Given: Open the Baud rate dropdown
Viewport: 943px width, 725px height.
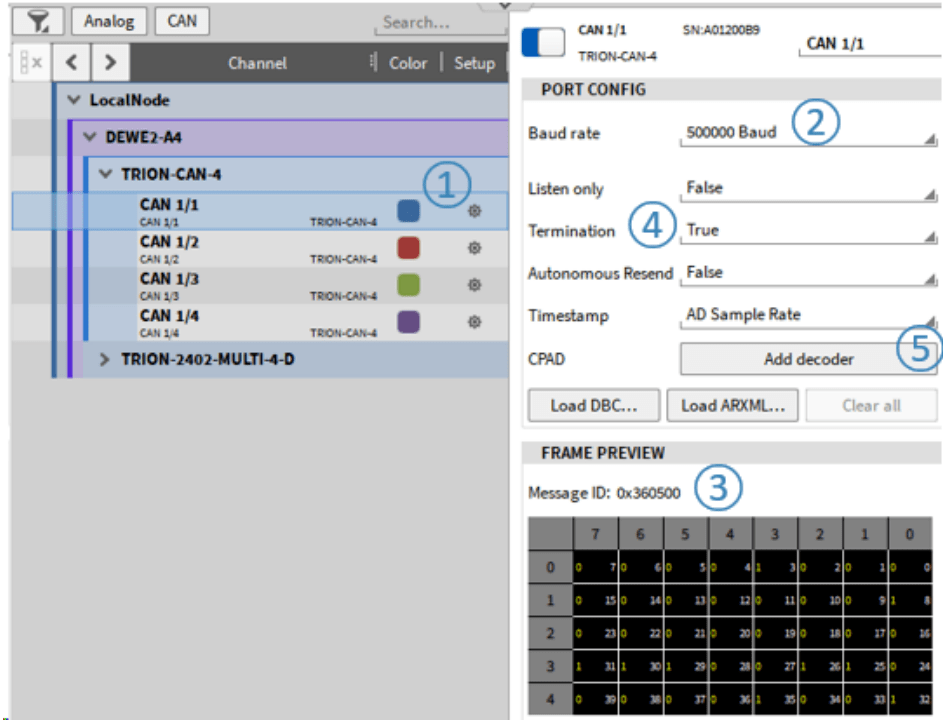Looking at the screenshot, I should pyautogui.click(x=810, y=133).
